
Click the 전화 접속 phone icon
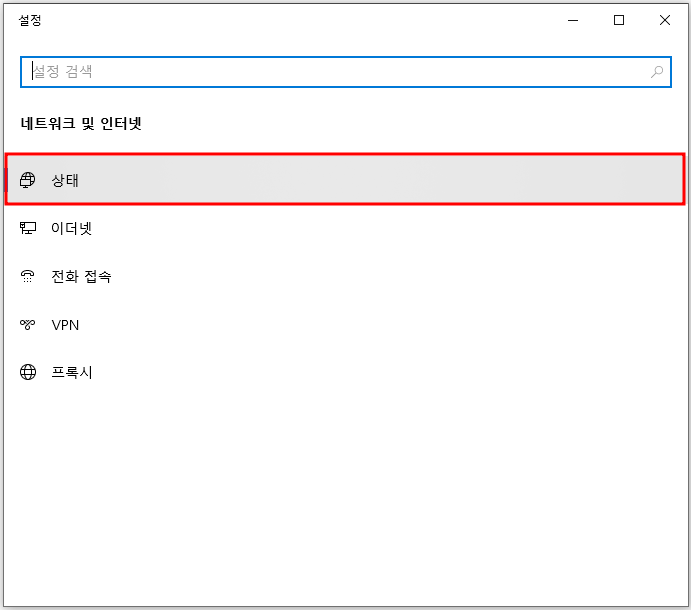click(x=27, y=276)
